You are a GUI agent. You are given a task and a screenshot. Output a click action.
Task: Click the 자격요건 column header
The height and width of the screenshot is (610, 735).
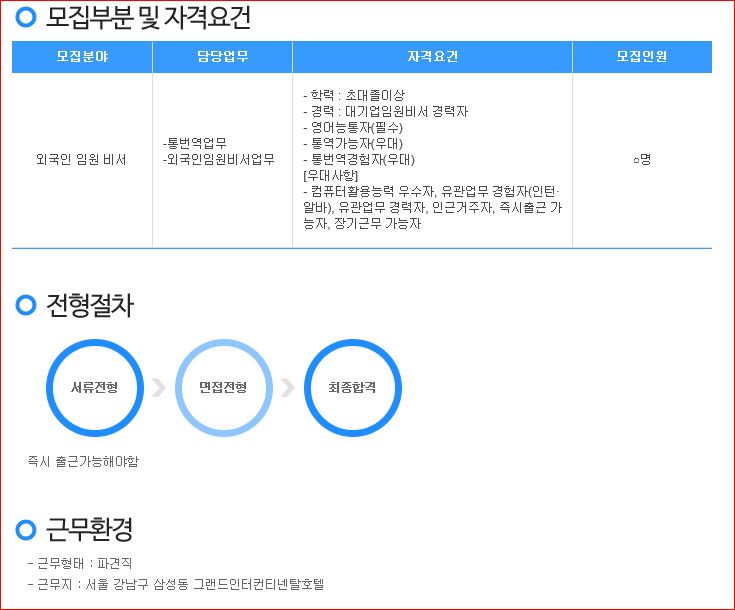(x=432, y=57)
